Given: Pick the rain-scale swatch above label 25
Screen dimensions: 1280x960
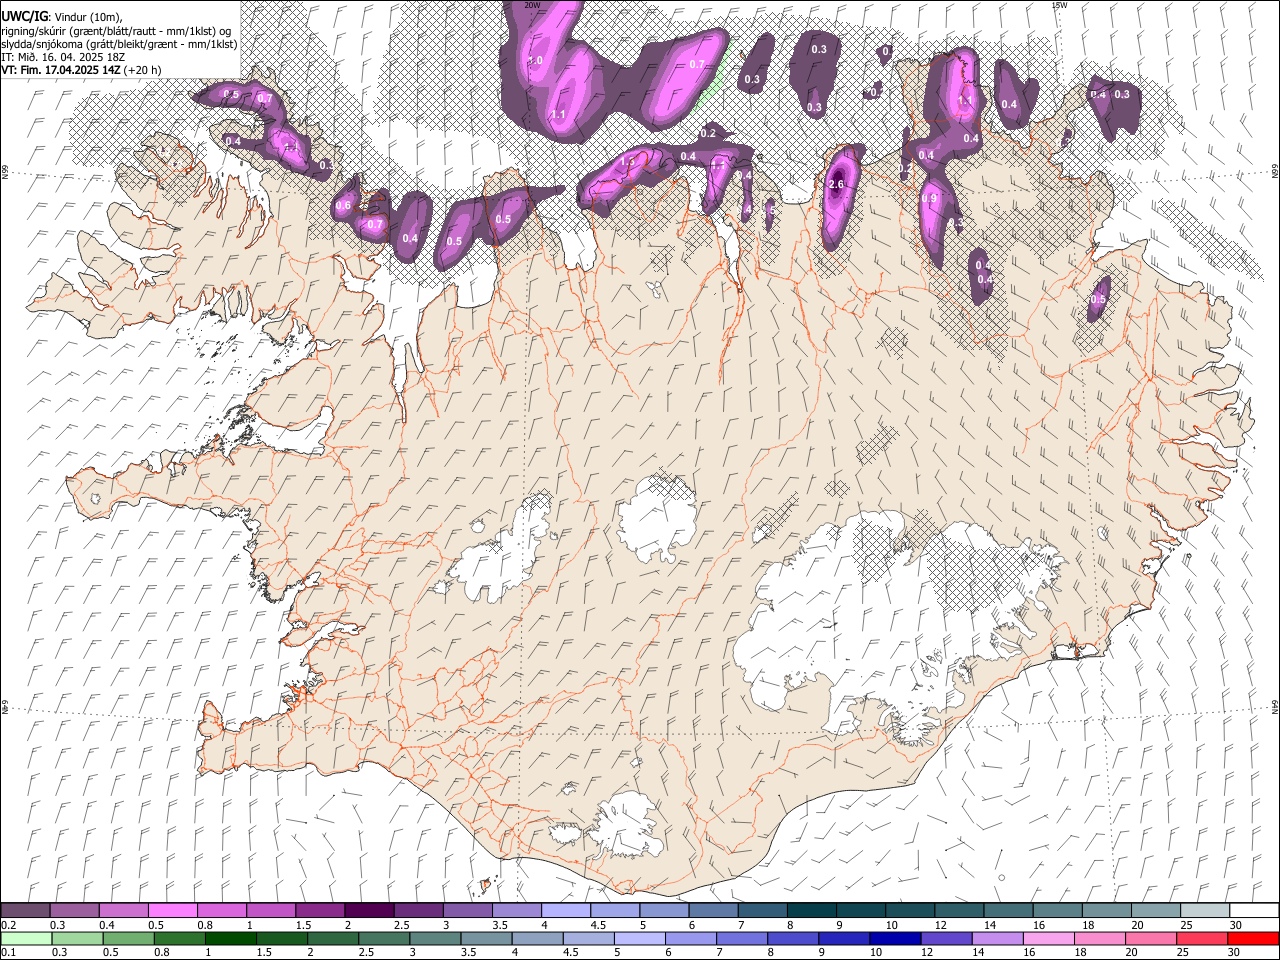Looking at the screenshot, I should coord(1202,938).
